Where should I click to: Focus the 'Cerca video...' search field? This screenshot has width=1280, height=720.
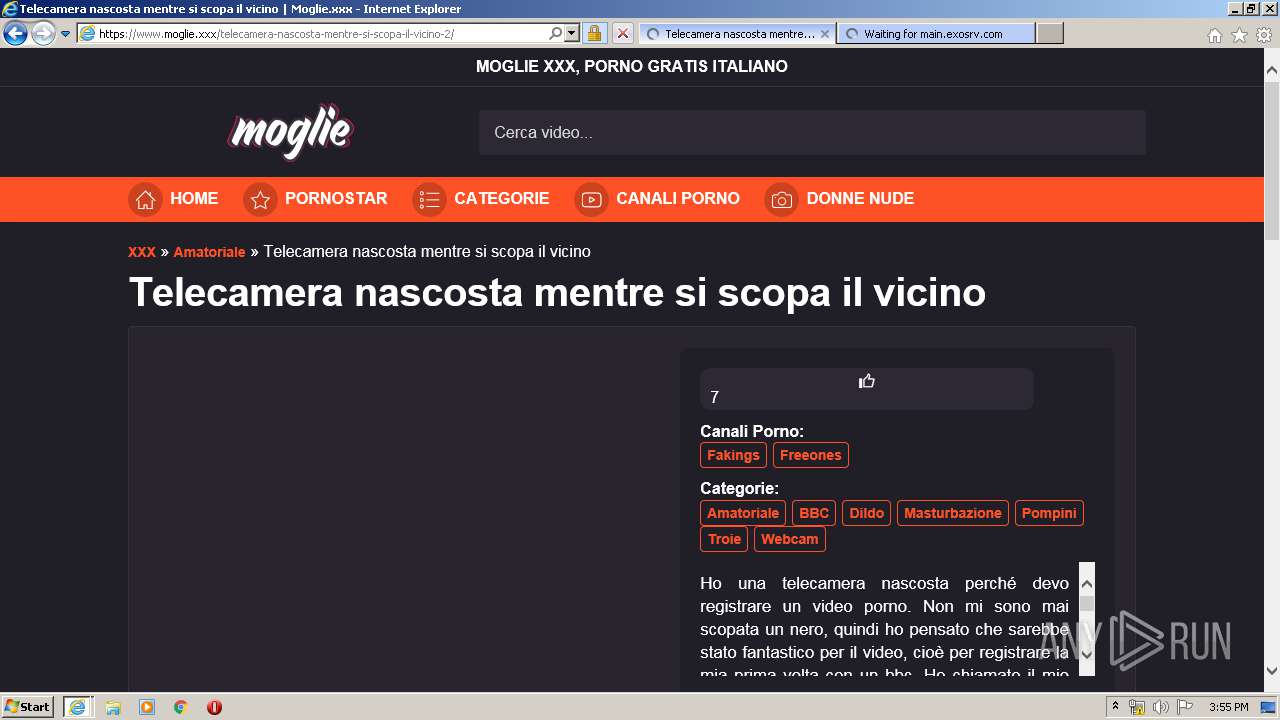click(812, 132)
